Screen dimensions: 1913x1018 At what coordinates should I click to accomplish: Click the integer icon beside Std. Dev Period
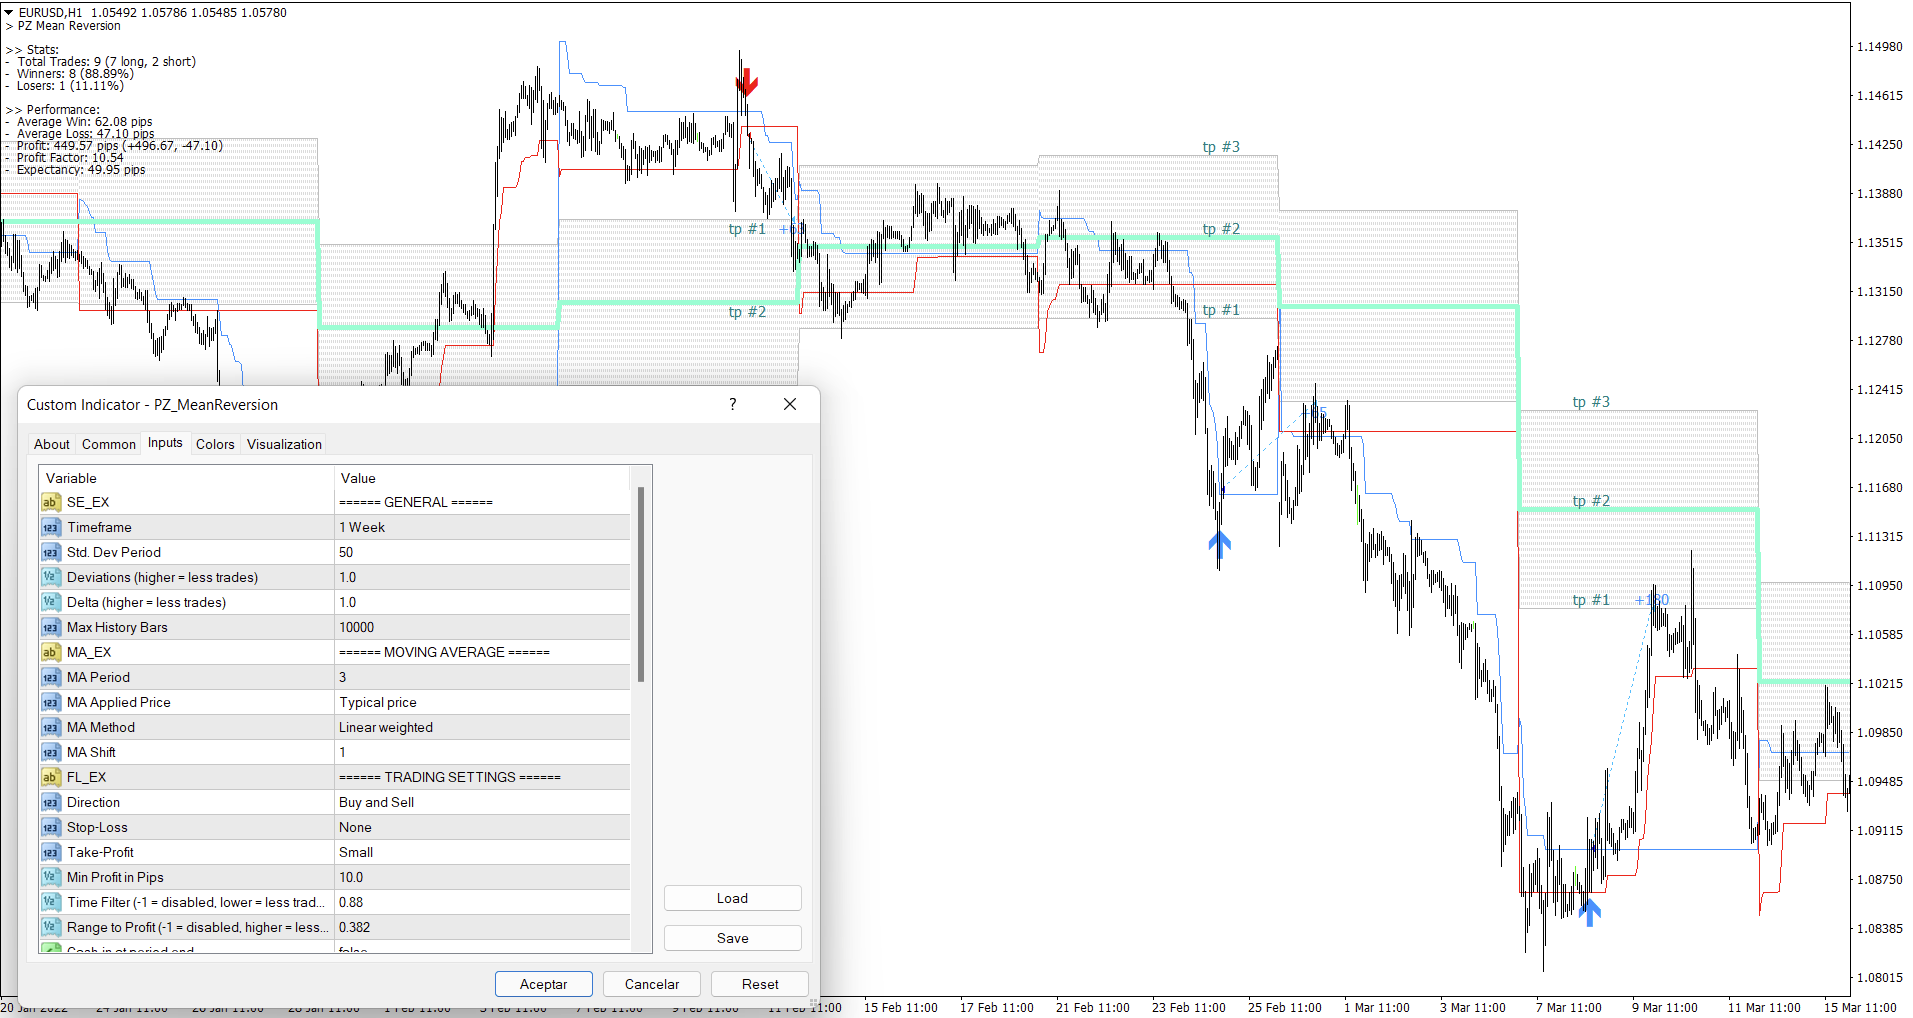[x=50, y=552]
